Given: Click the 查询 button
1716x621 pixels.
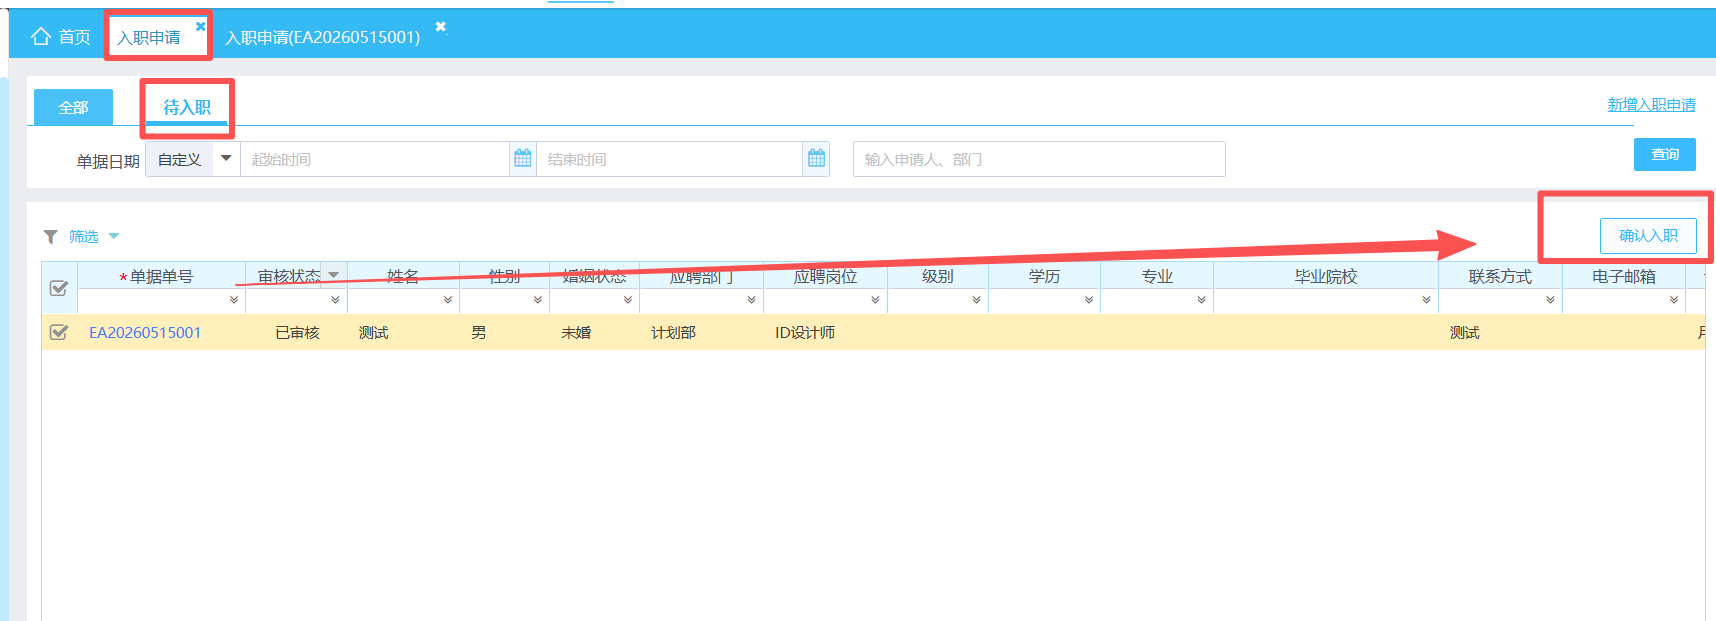Looking at the screenshot, I should (1665, 154).
